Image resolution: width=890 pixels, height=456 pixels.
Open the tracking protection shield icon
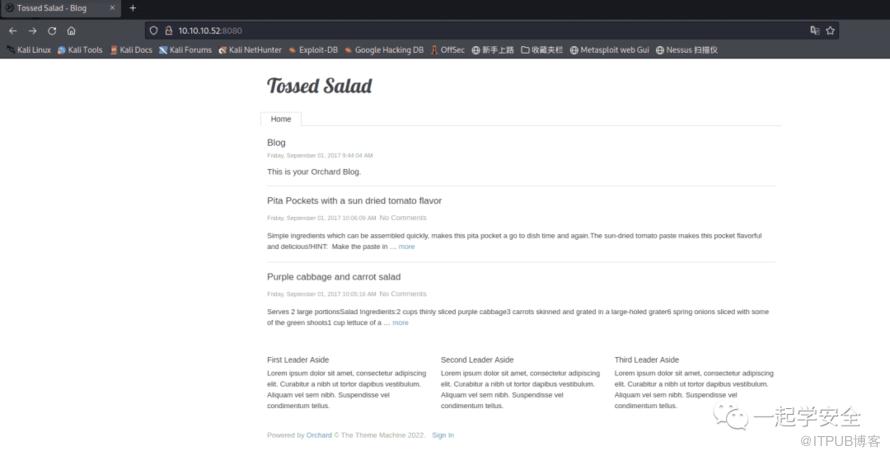pos(153,31)
